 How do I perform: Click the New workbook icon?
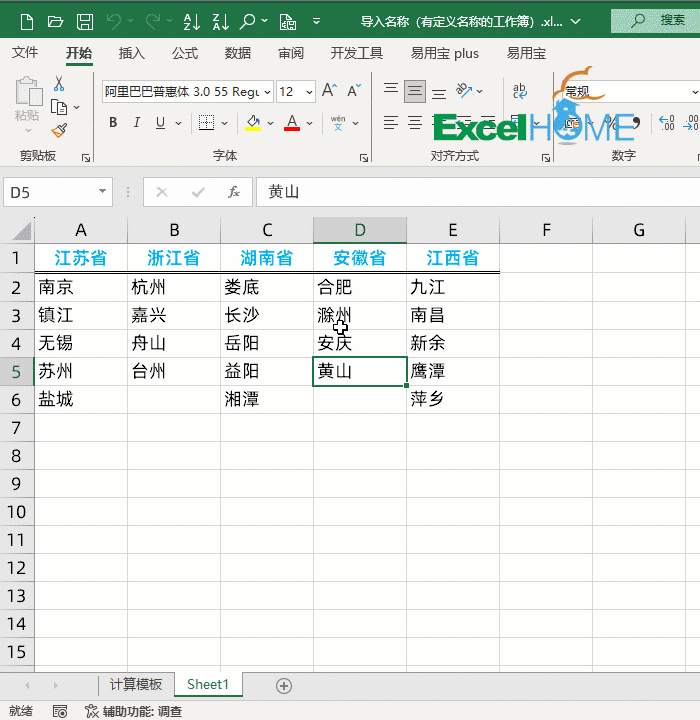click(x=27, y=22)
